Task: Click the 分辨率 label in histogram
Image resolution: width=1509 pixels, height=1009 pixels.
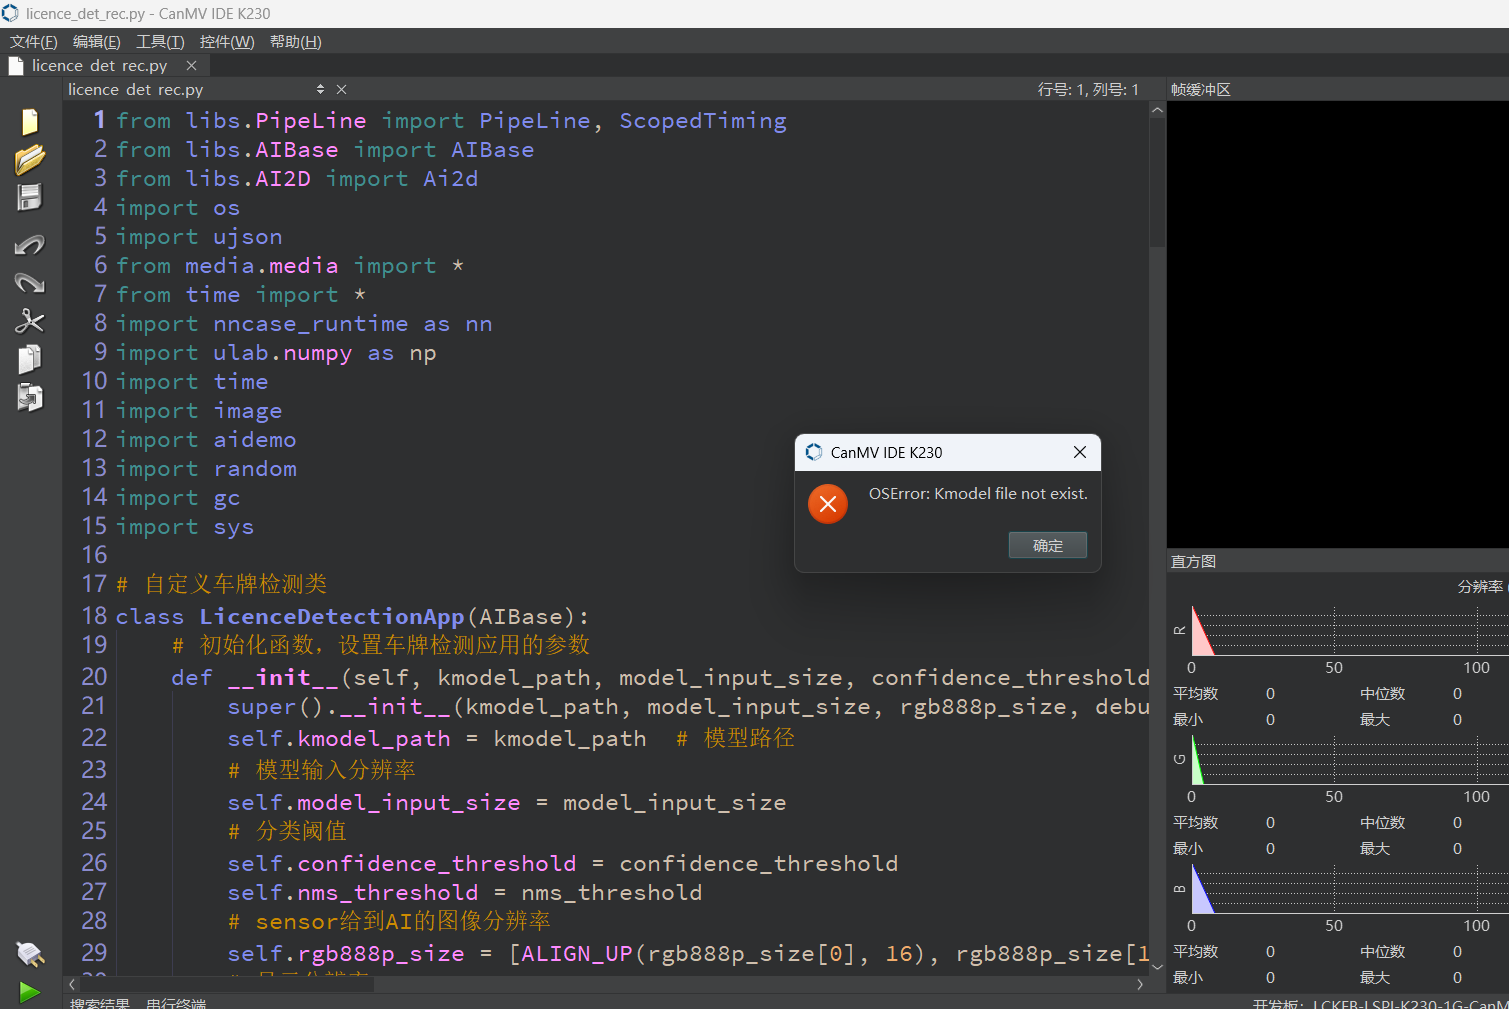Action: click(x=1480, y=587)
